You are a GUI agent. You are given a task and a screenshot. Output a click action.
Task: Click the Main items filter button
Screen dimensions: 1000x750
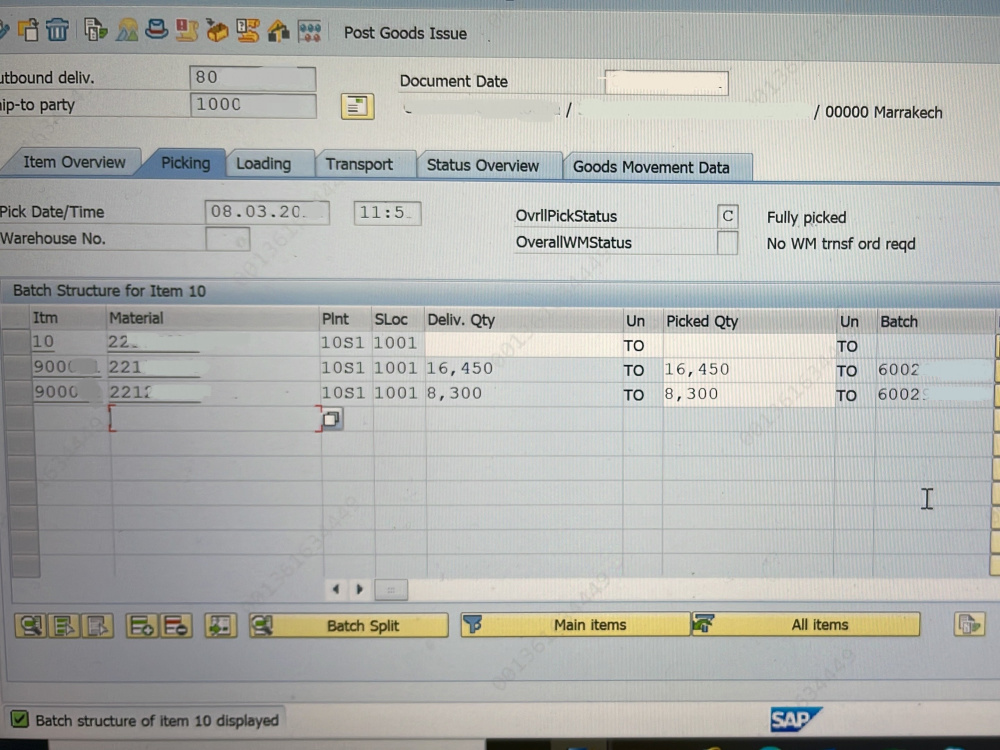(575, 625)
